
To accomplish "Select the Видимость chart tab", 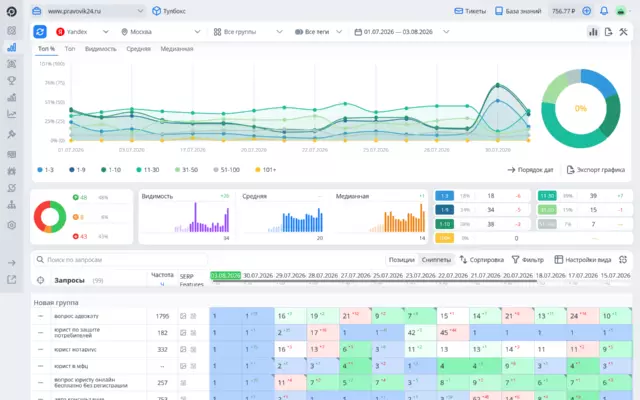I will tap(100, 49).
